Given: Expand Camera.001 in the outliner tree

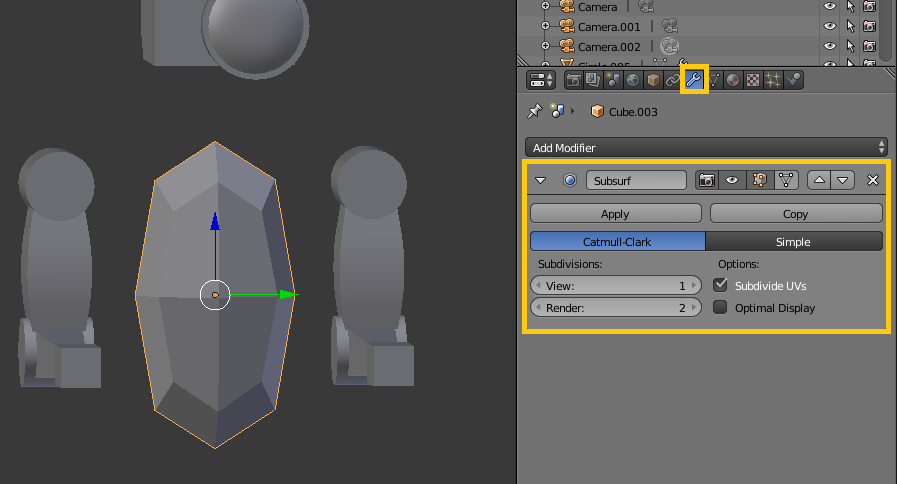Looking at the screenshot, I should 545,26.
